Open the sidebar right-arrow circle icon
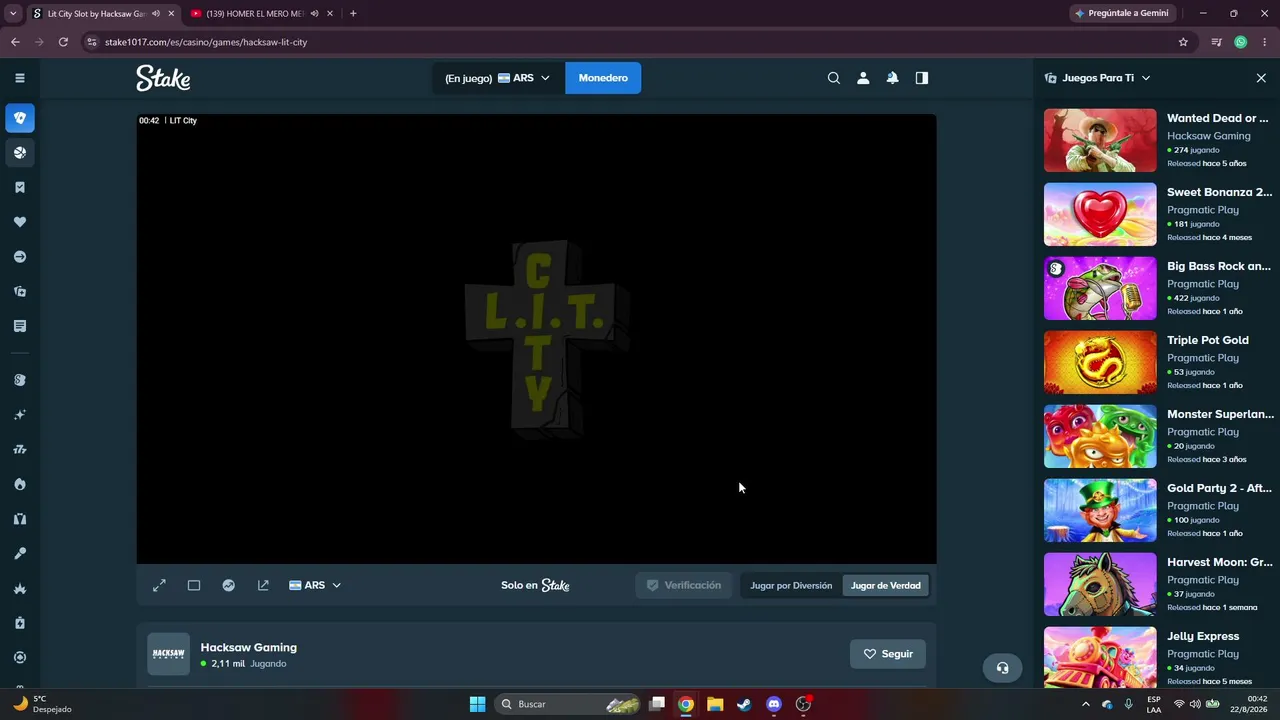This screenshot has height=720, width=1280. [x=20, y=257]
